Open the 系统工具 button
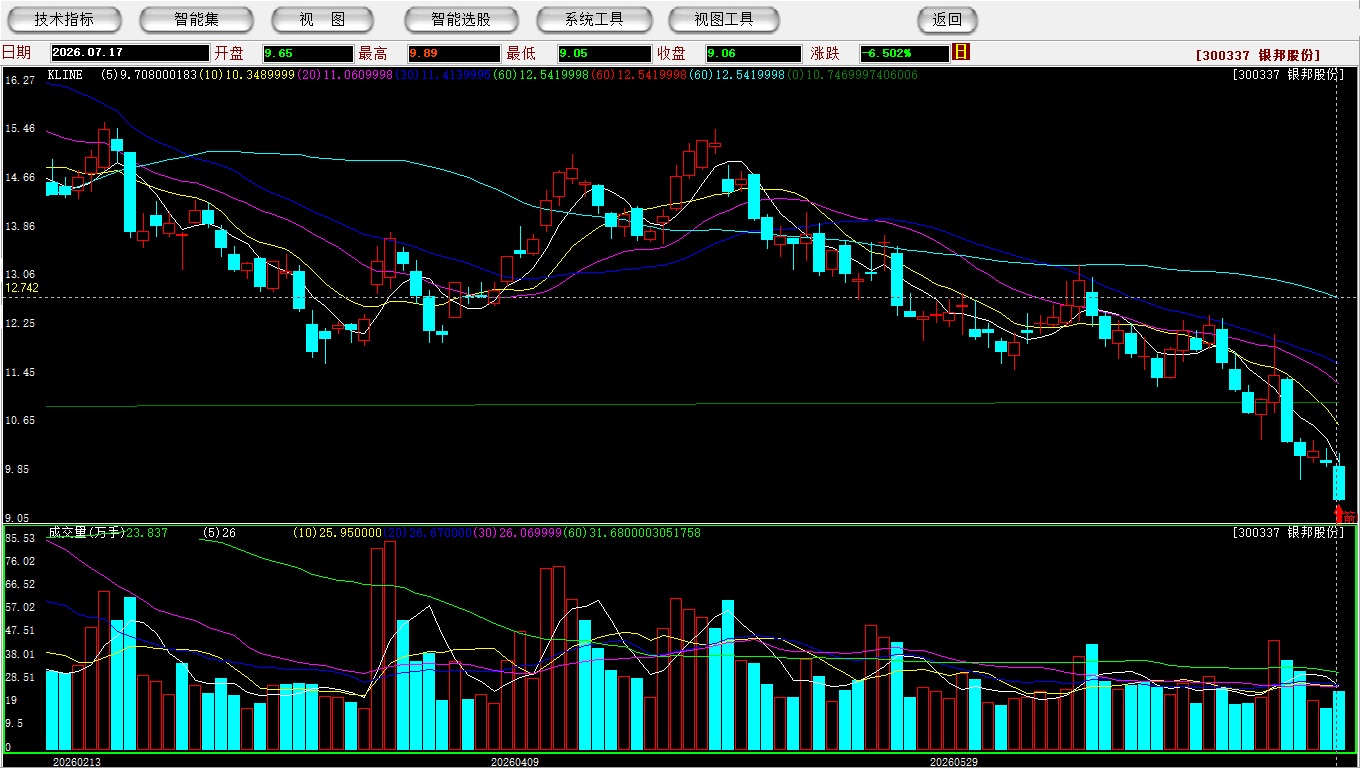 pos(594,20)
